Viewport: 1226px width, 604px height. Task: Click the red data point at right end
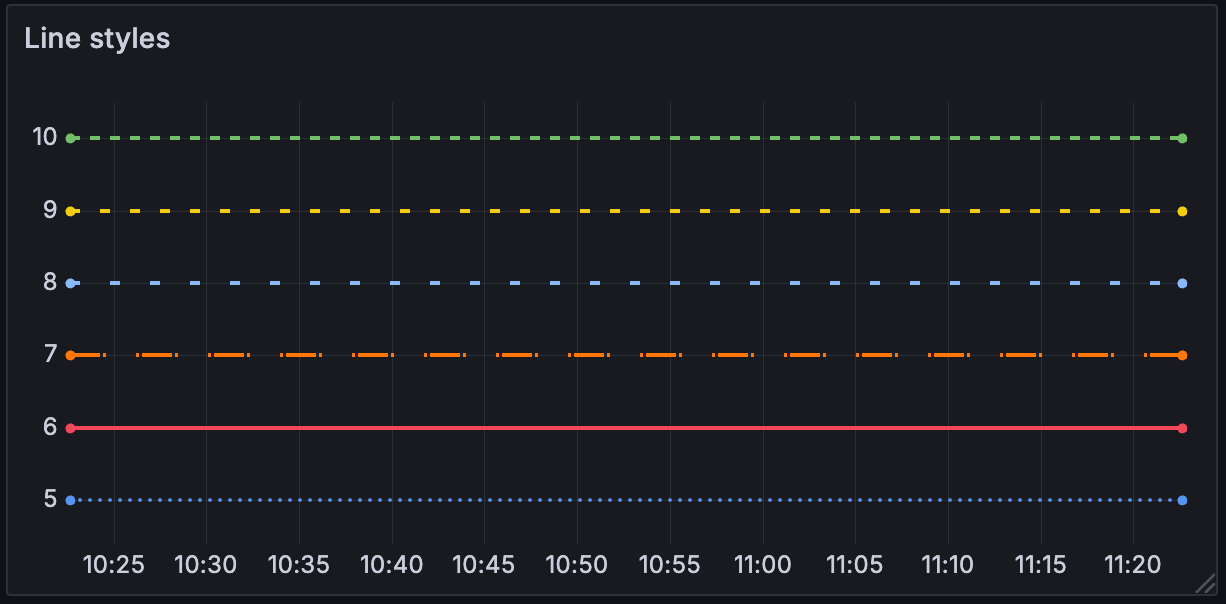1182,428
